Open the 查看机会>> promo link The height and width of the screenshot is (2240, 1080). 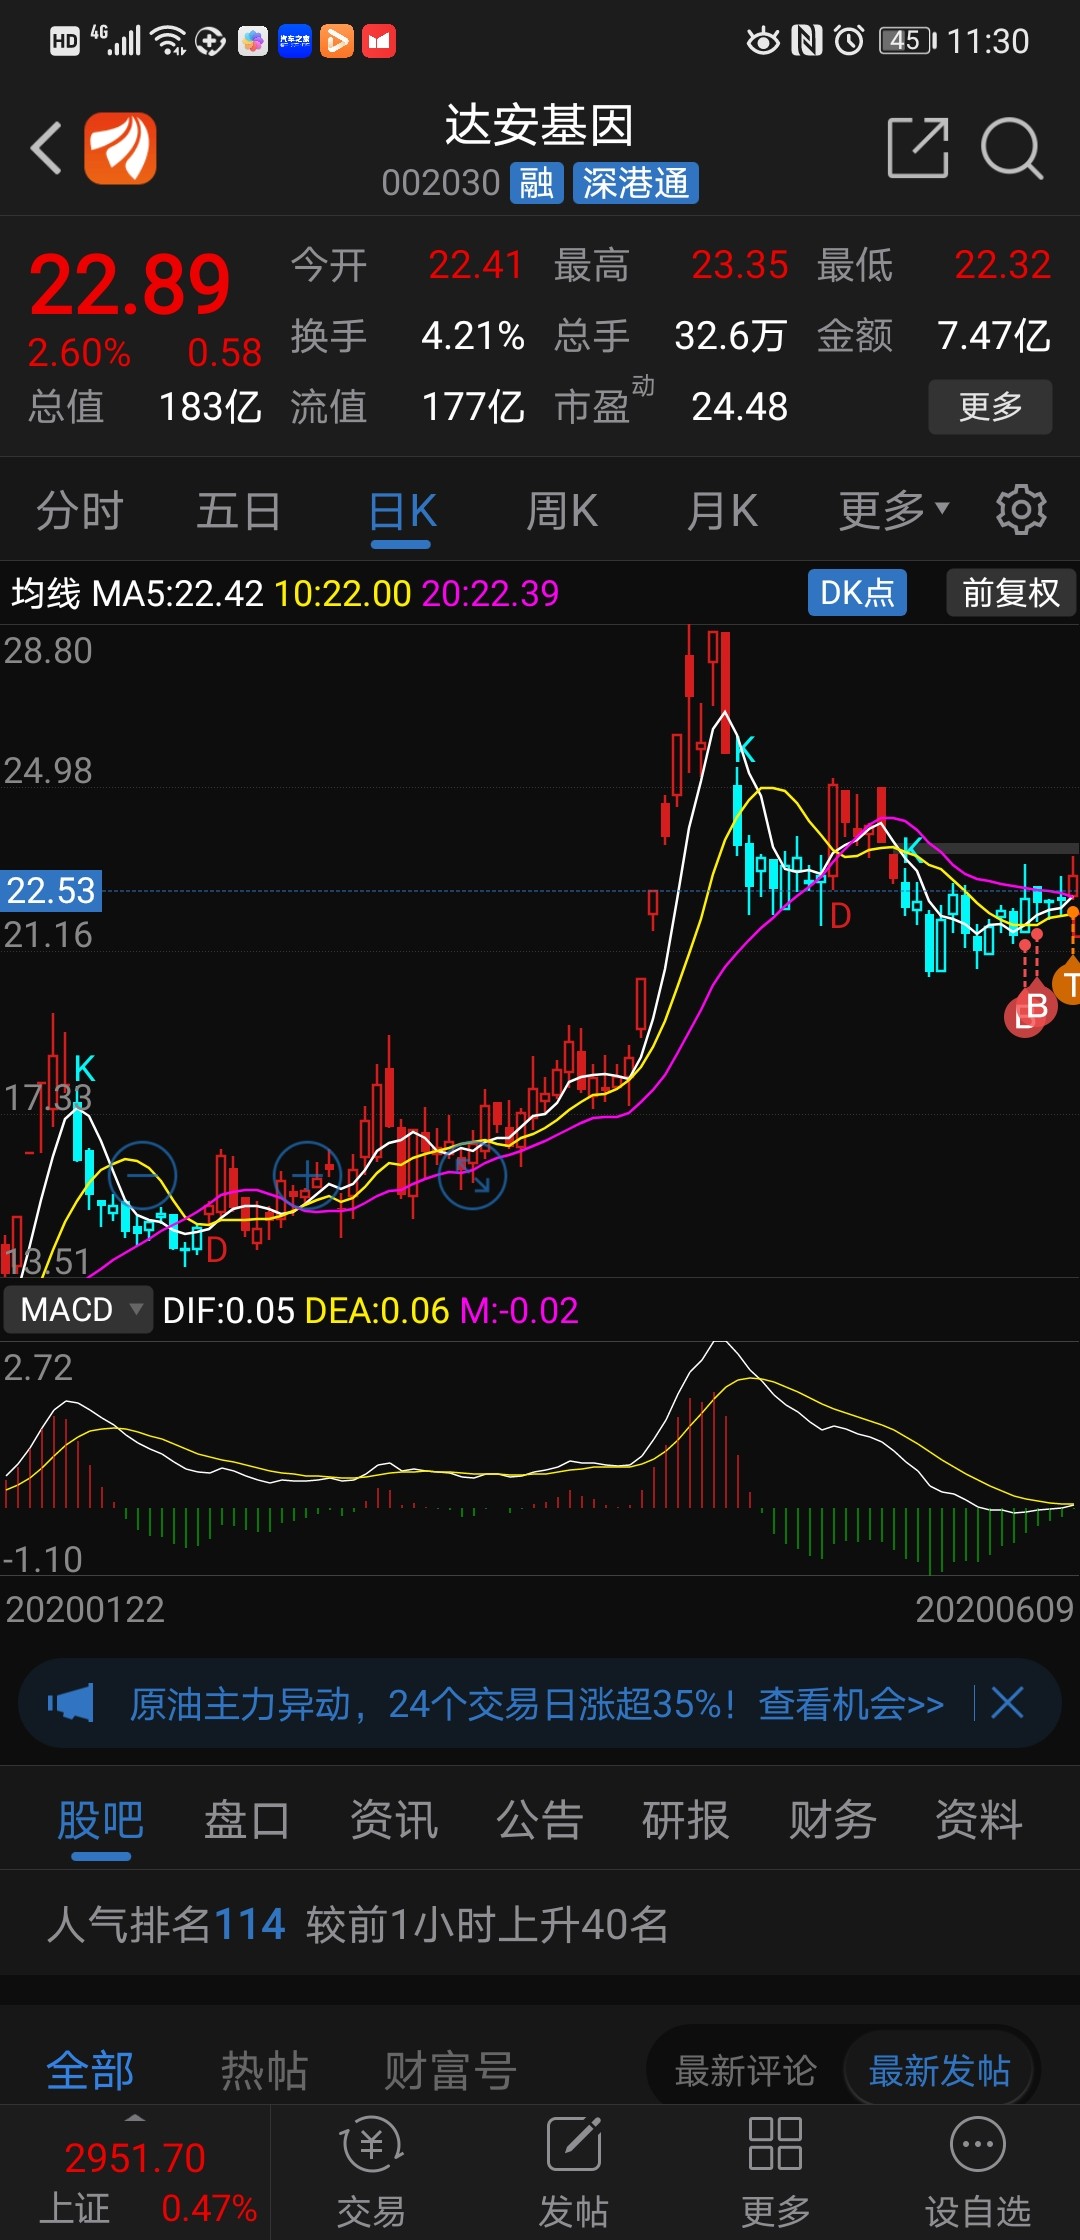tap(851, 1703)
